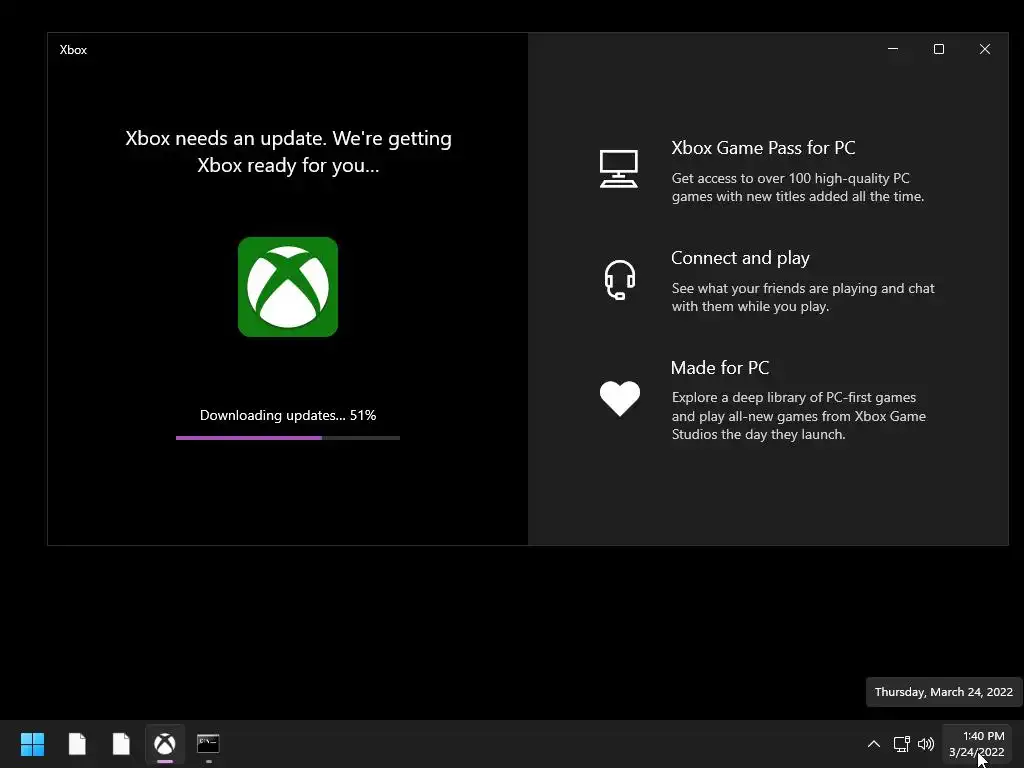The height and width of the screenshot is (768, 1024).
Task: Click the 'Get access to over 100' description
Action: click(798, 187)
